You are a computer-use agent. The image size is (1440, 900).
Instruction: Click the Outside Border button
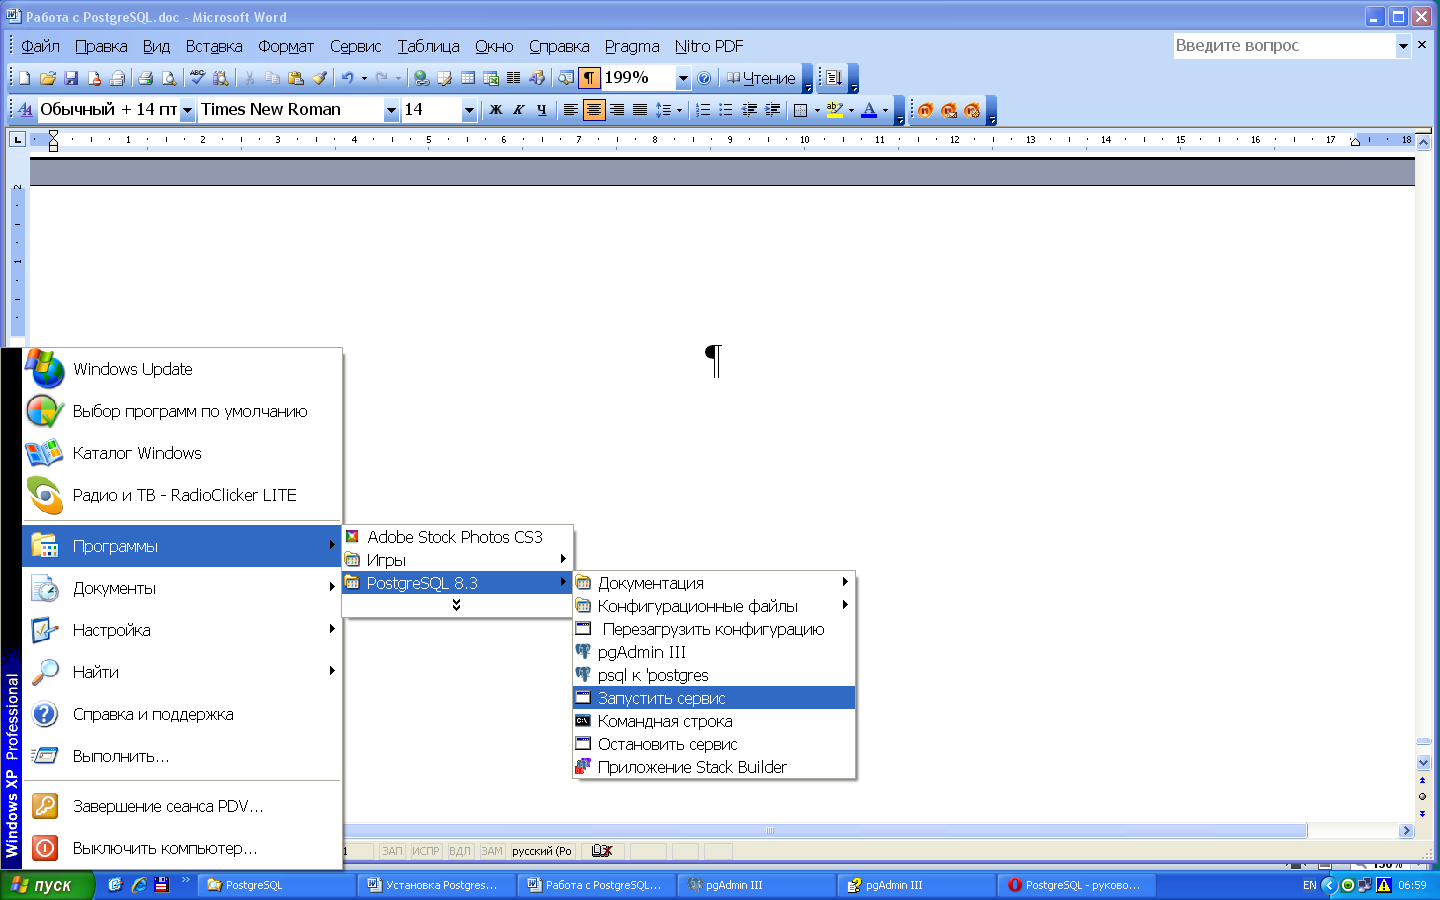[800, 110]
